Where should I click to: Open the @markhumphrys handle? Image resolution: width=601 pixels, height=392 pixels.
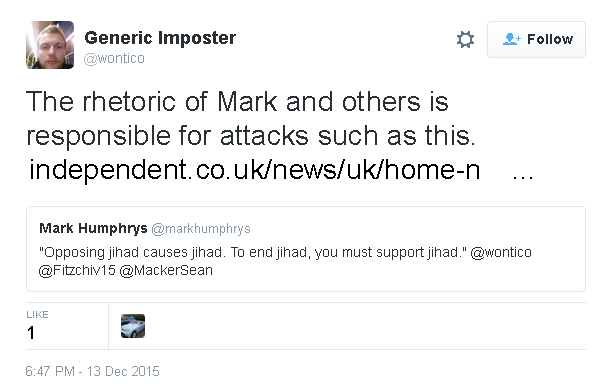201,229
